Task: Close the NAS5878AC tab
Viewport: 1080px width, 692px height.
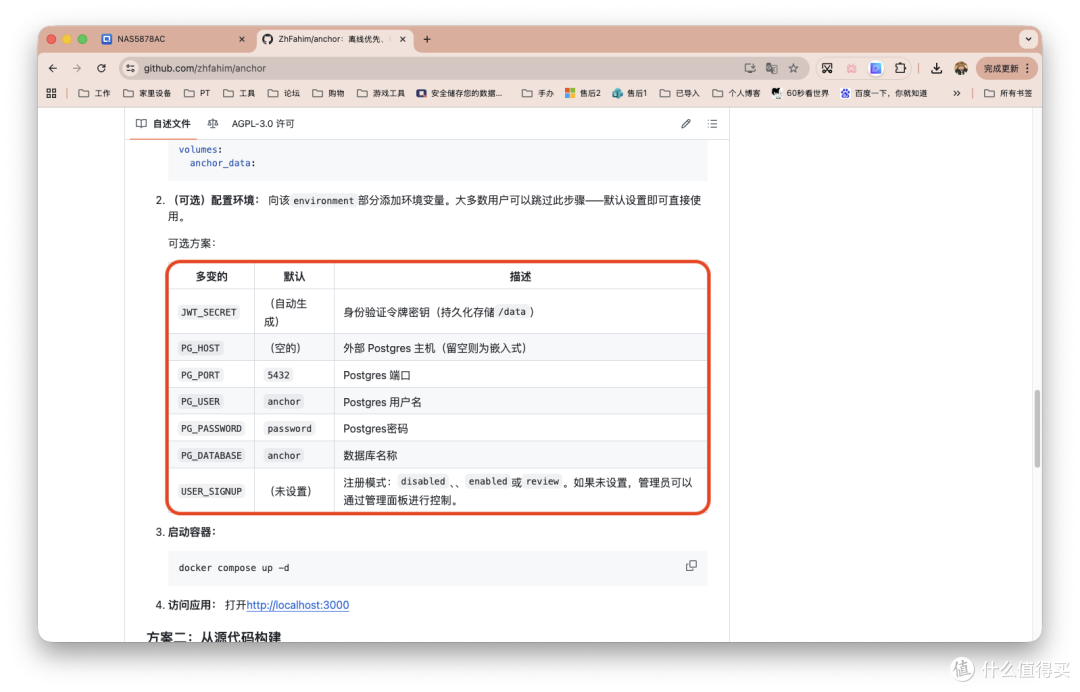Action: coord(242,39)
